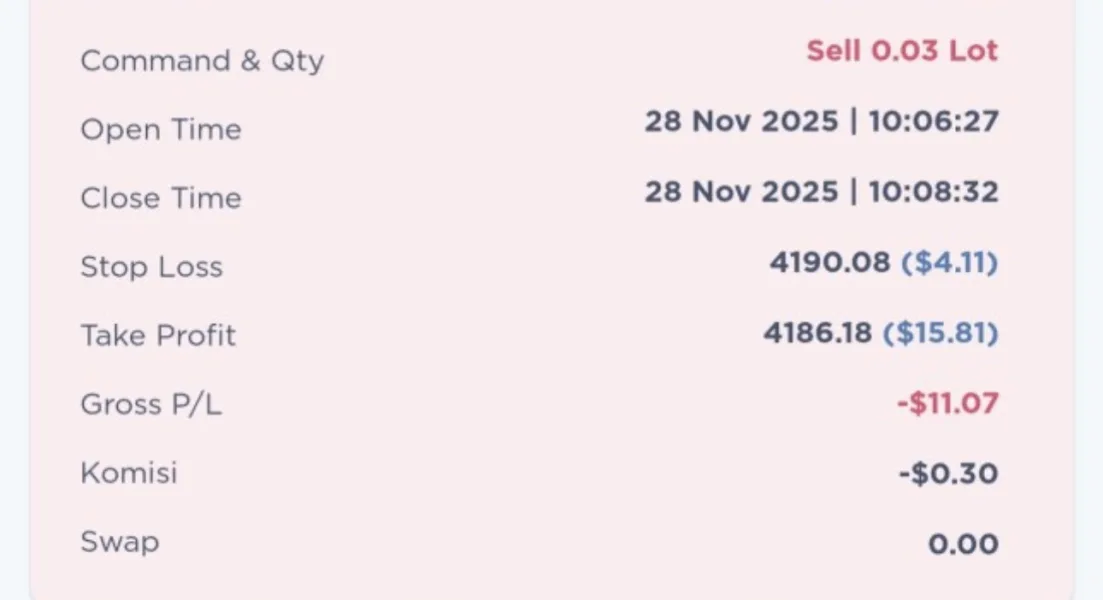Select the -$0.30 commission value
Image resolution: width=1103 pixels, height=600 pixels.
(948, 473)
